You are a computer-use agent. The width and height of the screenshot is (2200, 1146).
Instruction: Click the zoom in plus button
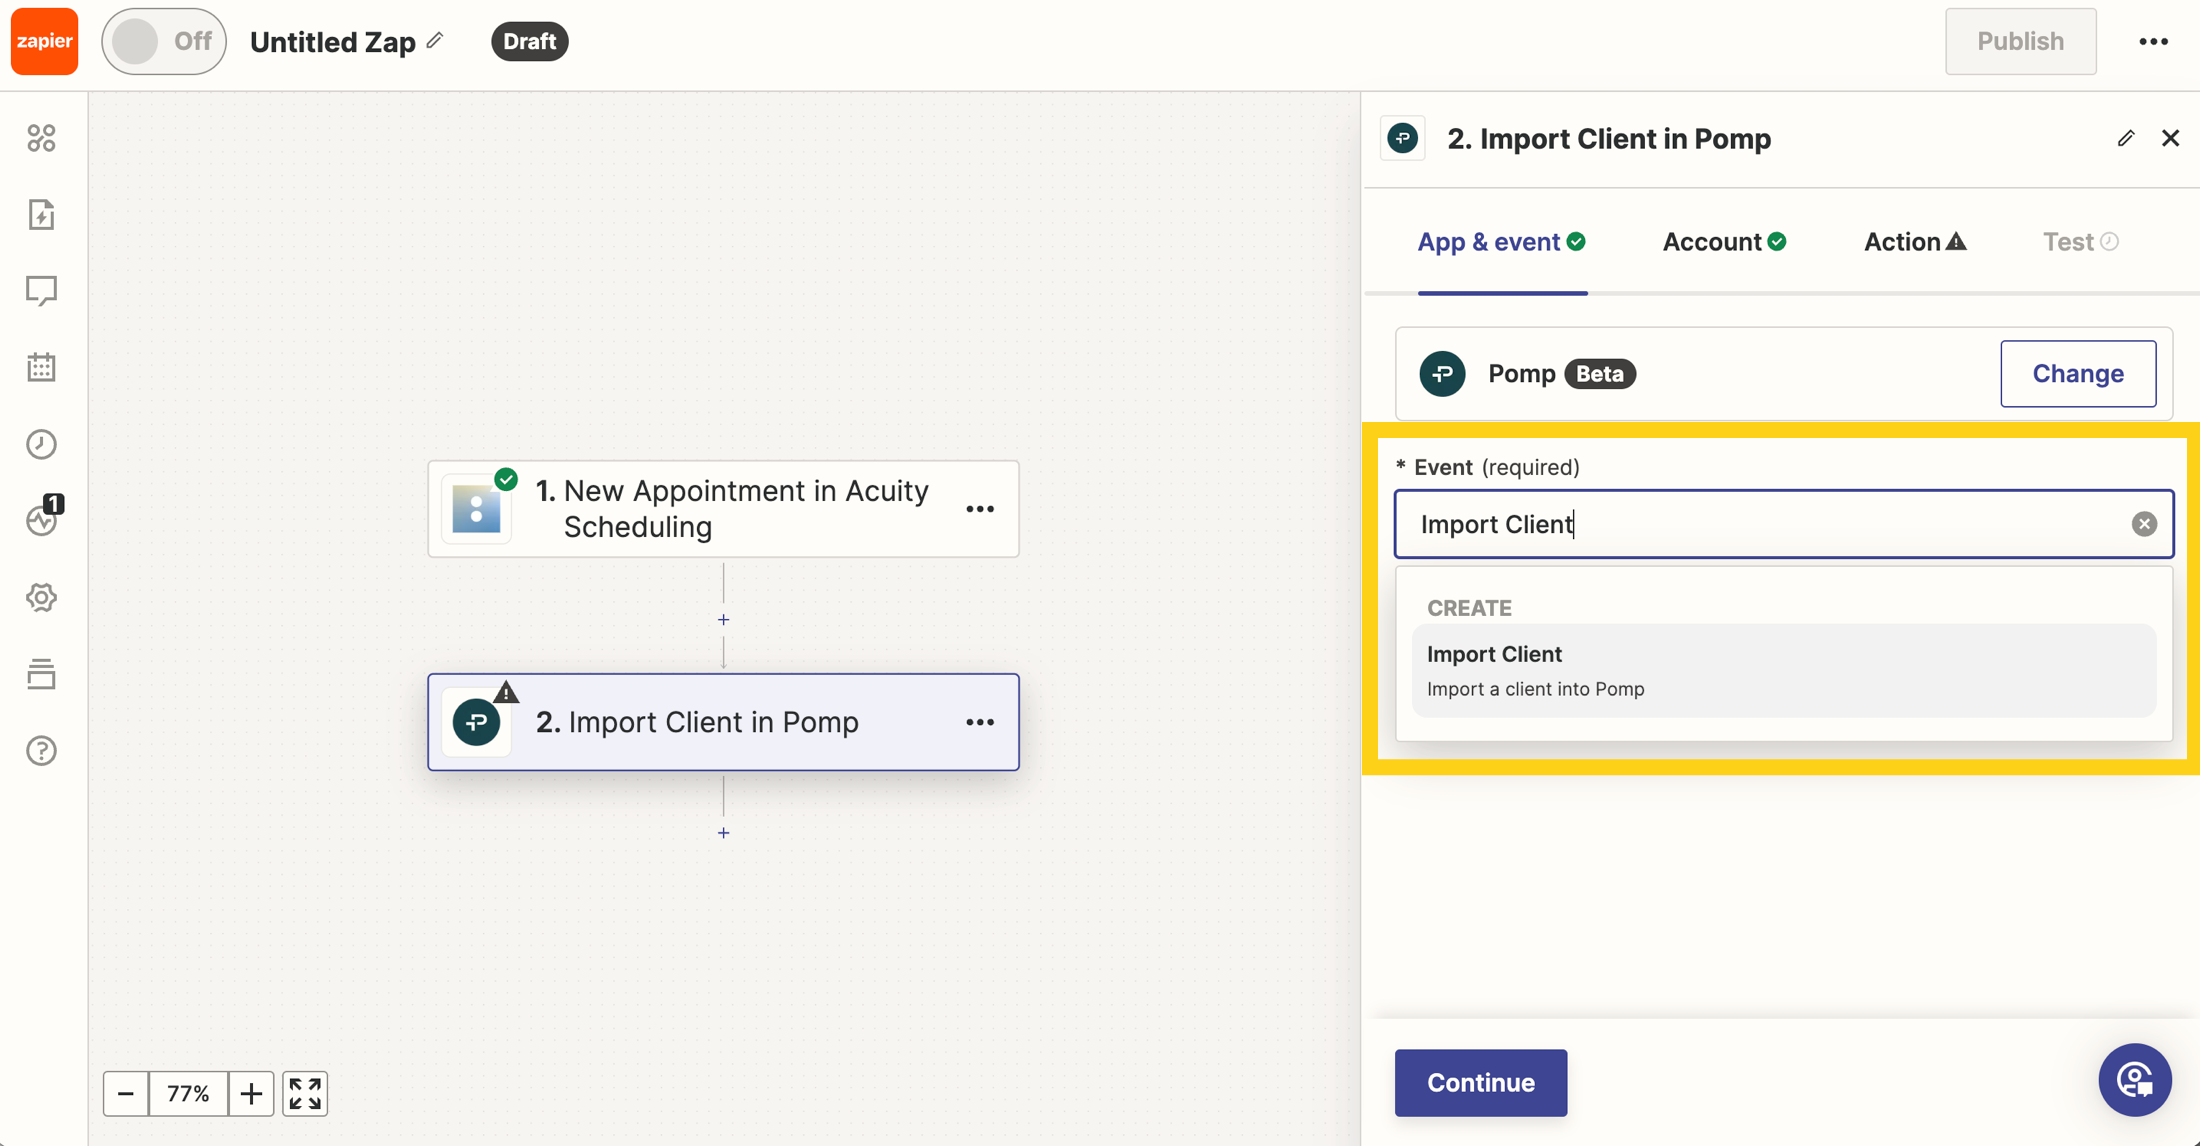[x=251, y=1093]
